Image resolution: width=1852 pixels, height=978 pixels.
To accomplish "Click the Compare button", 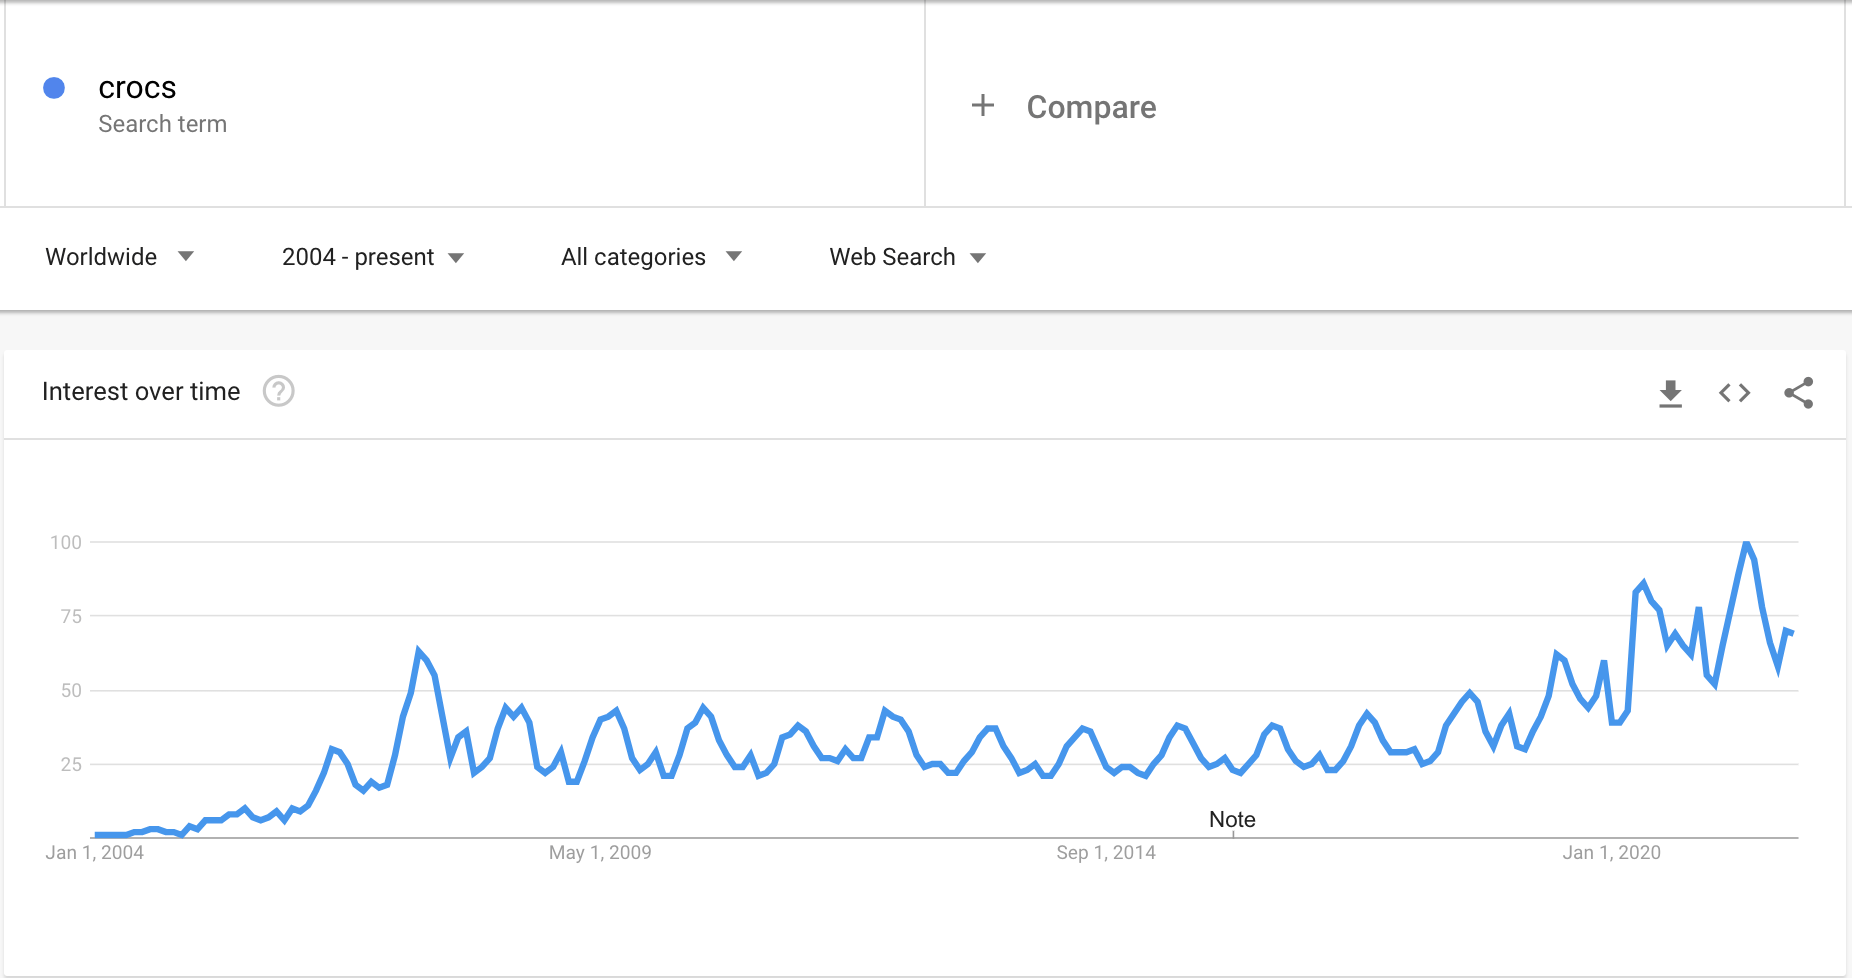I will click(x=1091, y=107).
